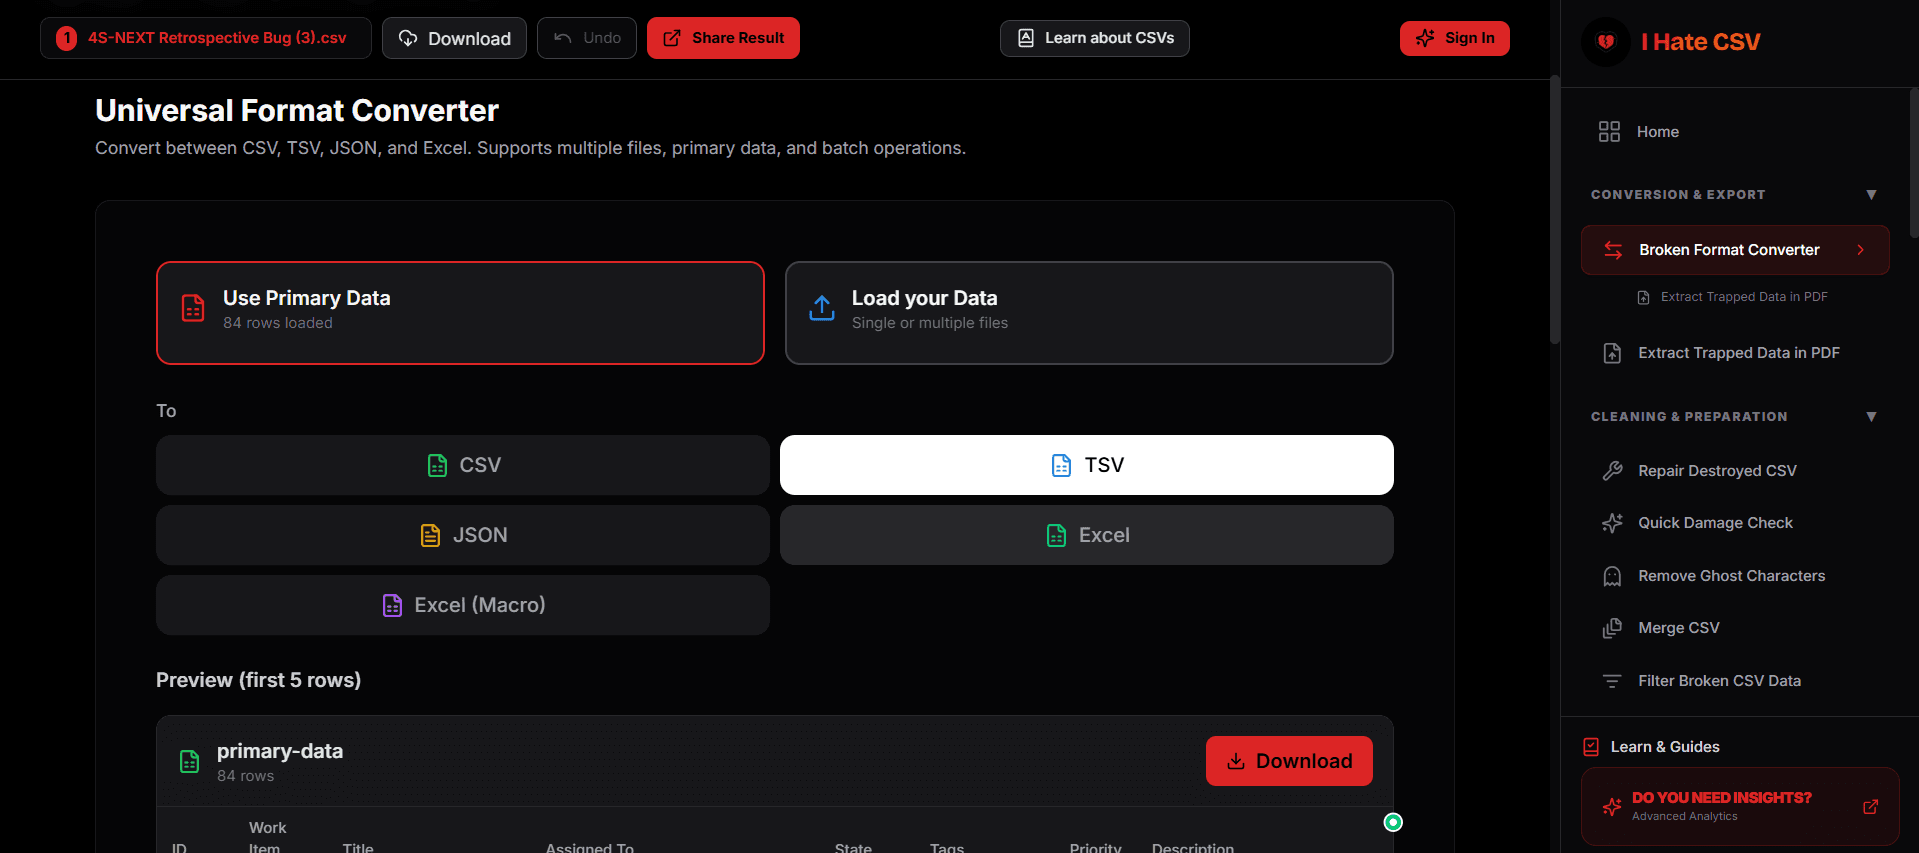Screen dimensions: 1919x853
Task: Click the Repair Destroyed CSV wrench icon
Action: (x=1612, y=471)
